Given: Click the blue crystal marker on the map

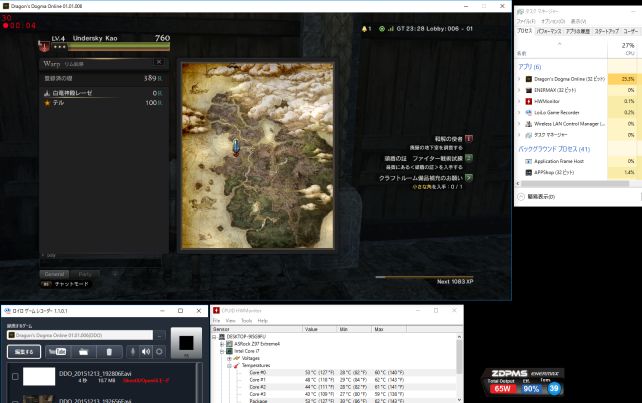Looking at the screenshot, I should tap(236, 147).
